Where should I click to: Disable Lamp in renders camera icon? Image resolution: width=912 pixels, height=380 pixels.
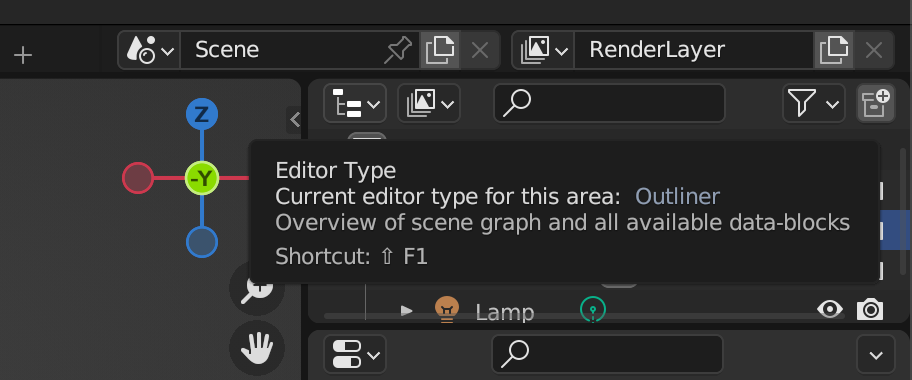tap(870, 310)
